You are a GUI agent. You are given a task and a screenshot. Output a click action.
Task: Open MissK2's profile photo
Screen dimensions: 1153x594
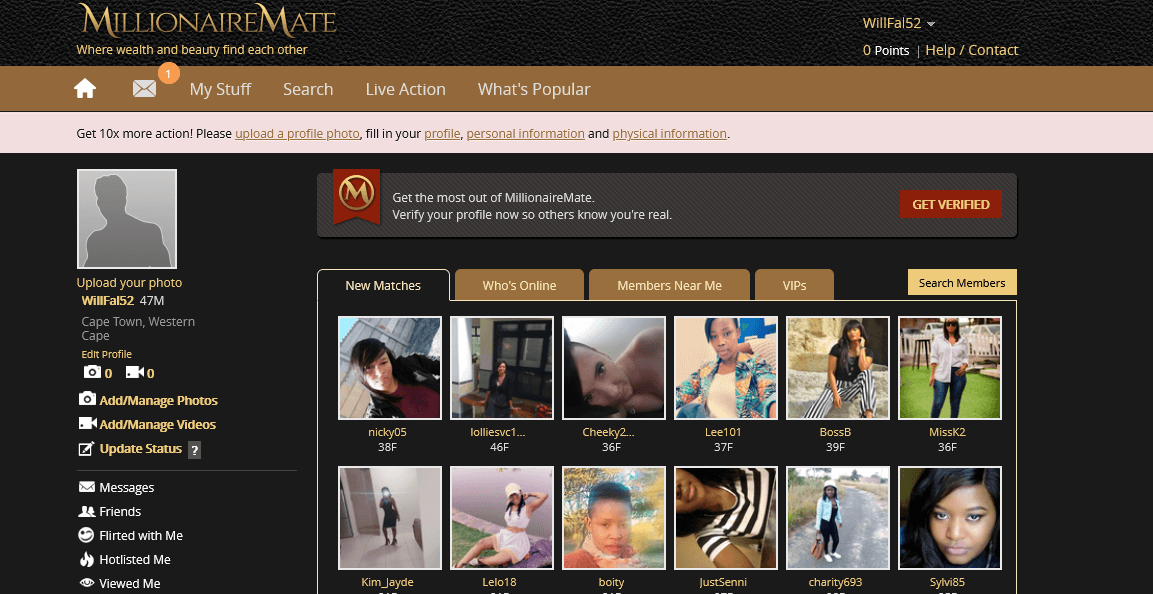pos(950,368)
